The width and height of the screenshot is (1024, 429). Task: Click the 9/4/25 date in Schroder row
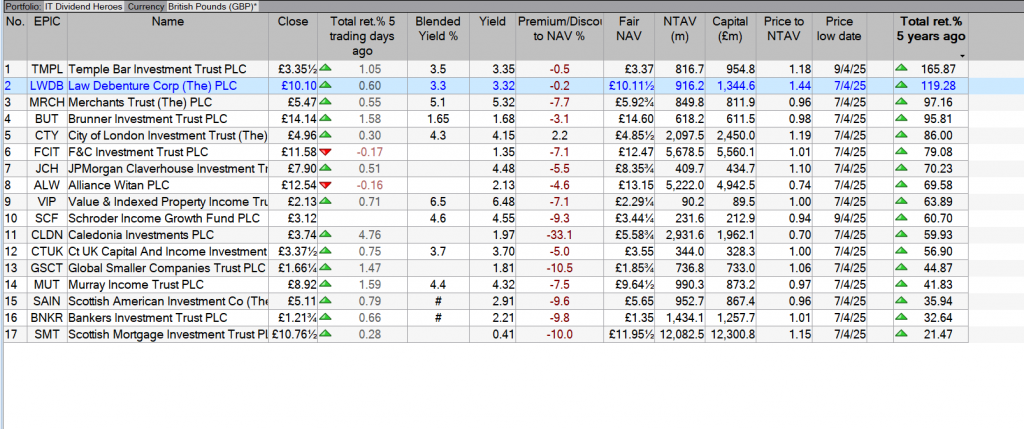click(839, 219)
